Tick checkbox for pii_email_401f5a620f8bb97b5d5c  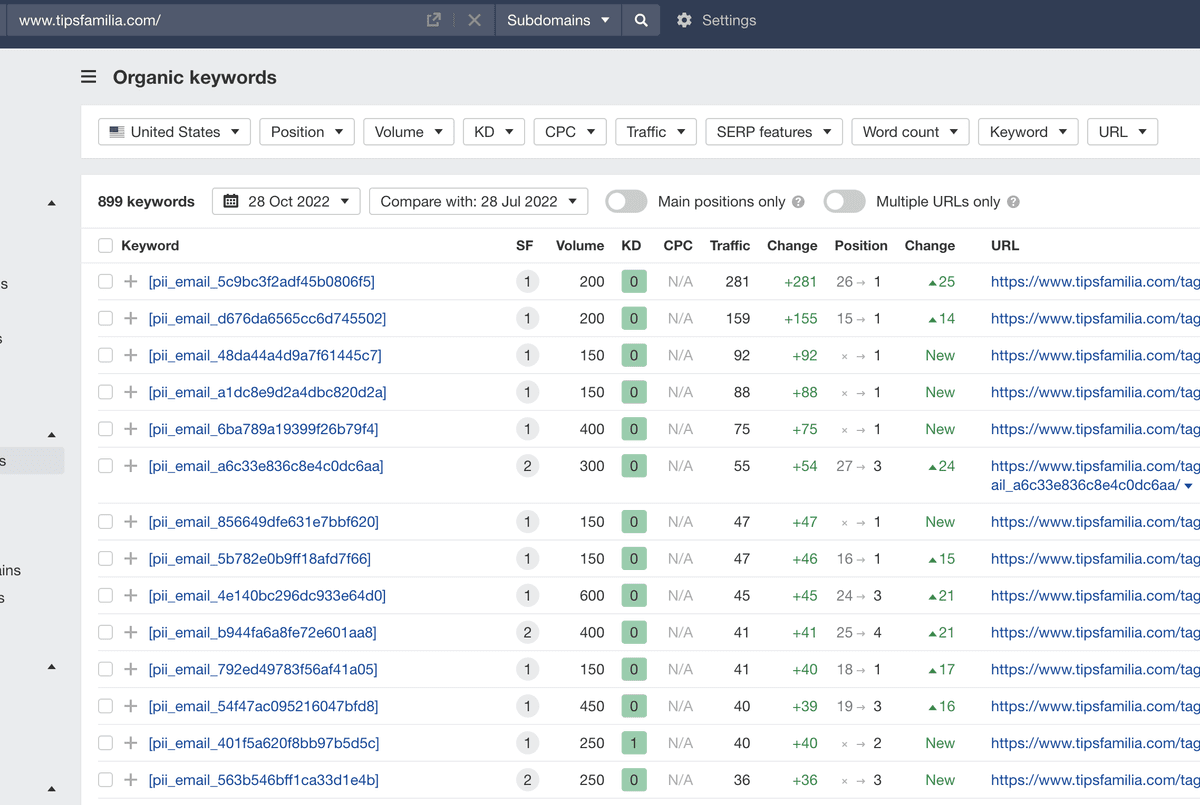pyautogui.click(x=106, y=744)
